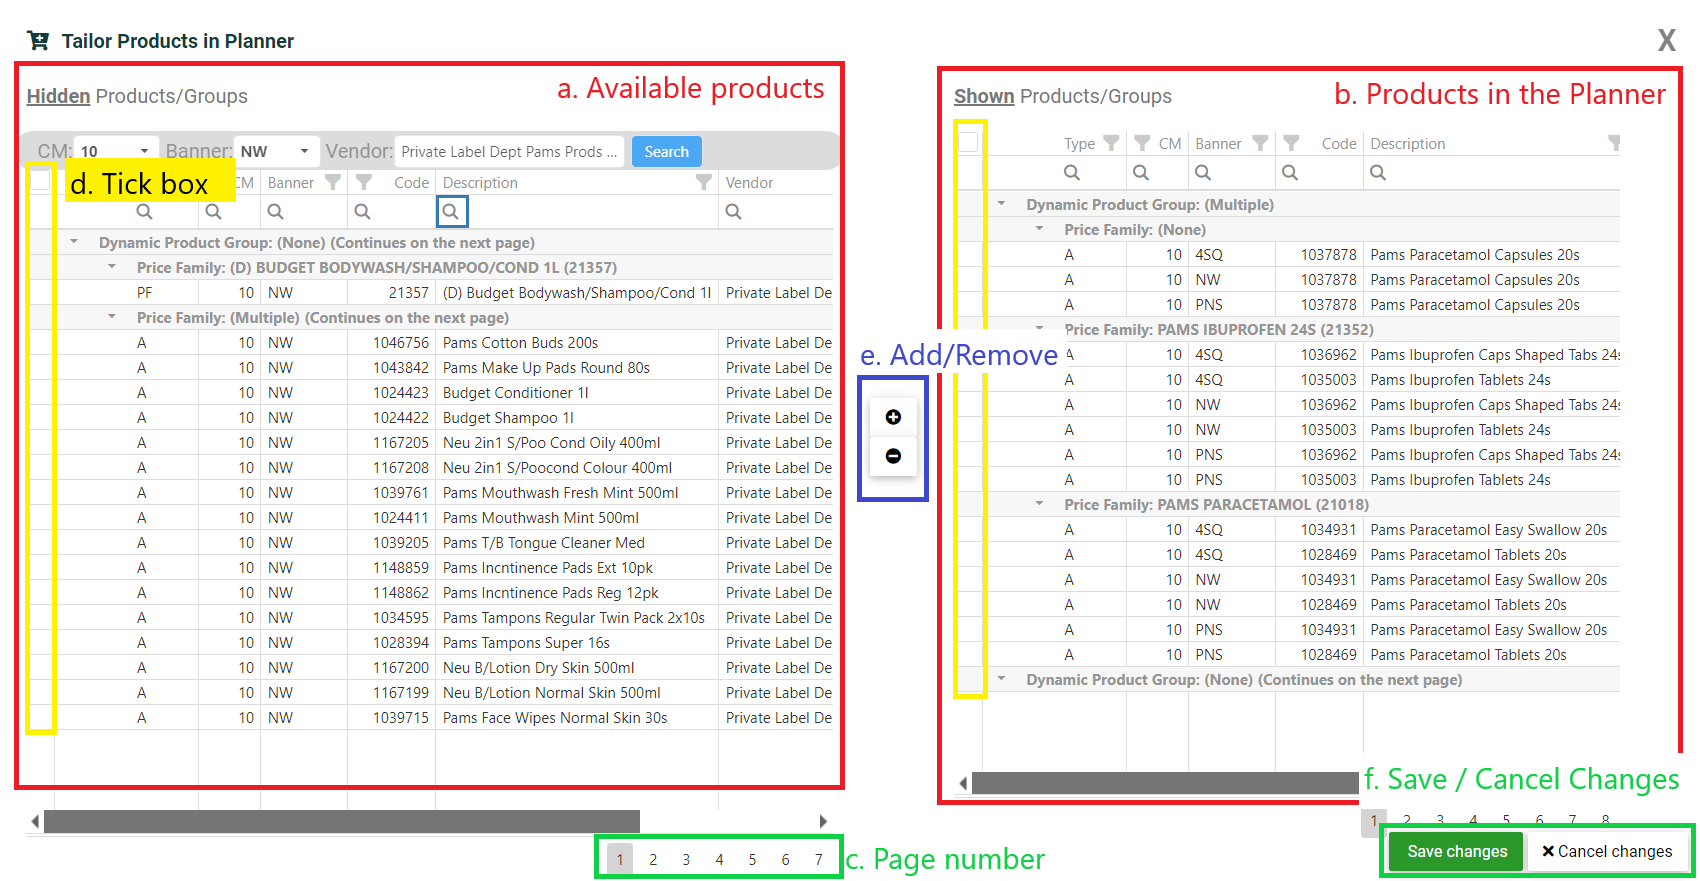Click Description filter funnel in Hidden grid
Screen dimensions: 1700x881
coord(704,182)
